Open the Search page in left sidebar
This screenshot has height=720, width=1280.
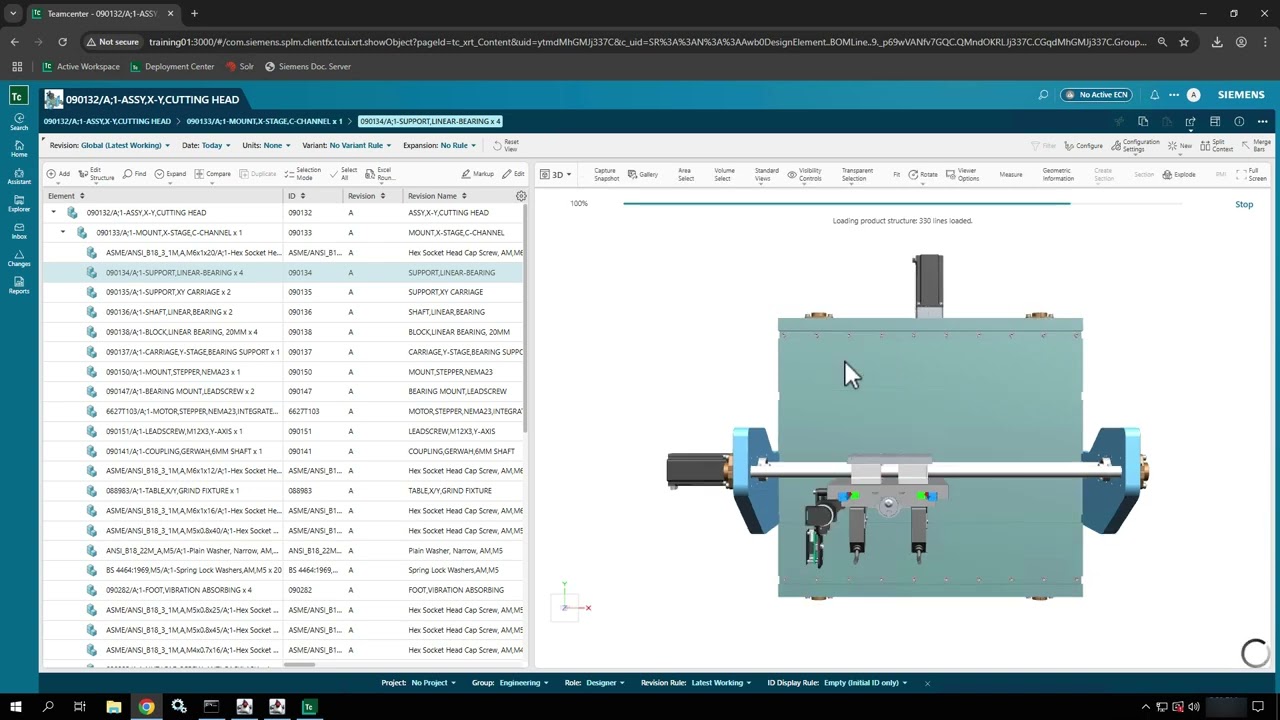click(19, 122)
